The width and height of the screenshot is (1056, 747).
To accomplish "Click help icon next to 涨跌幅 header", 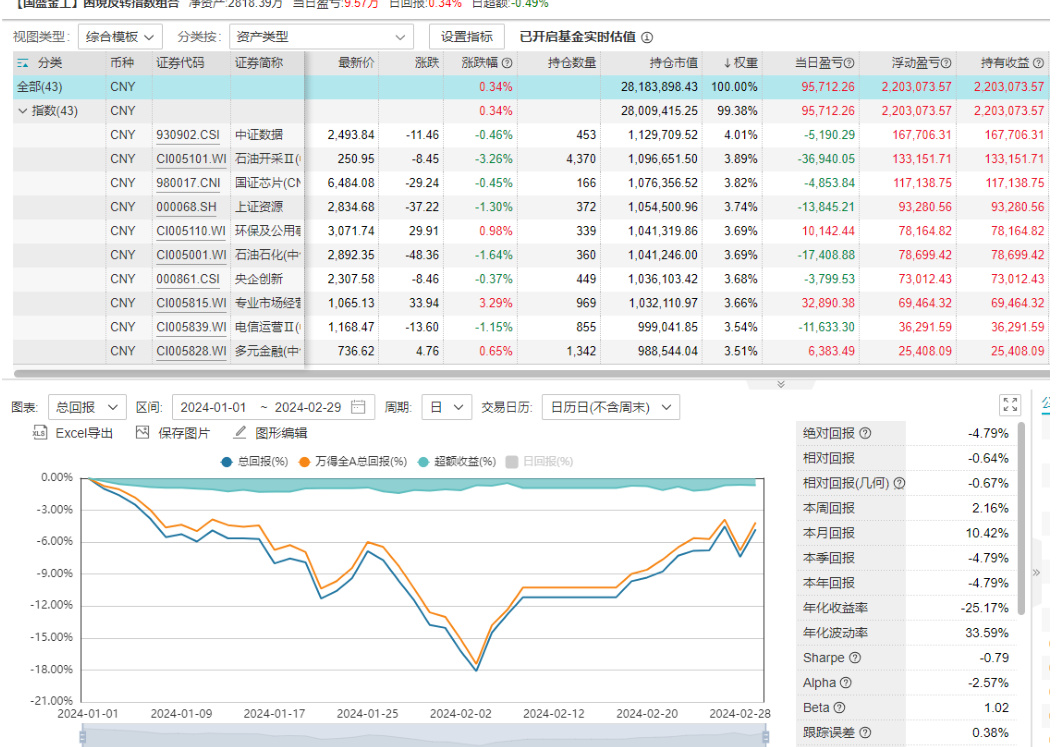I will point(507,63).
